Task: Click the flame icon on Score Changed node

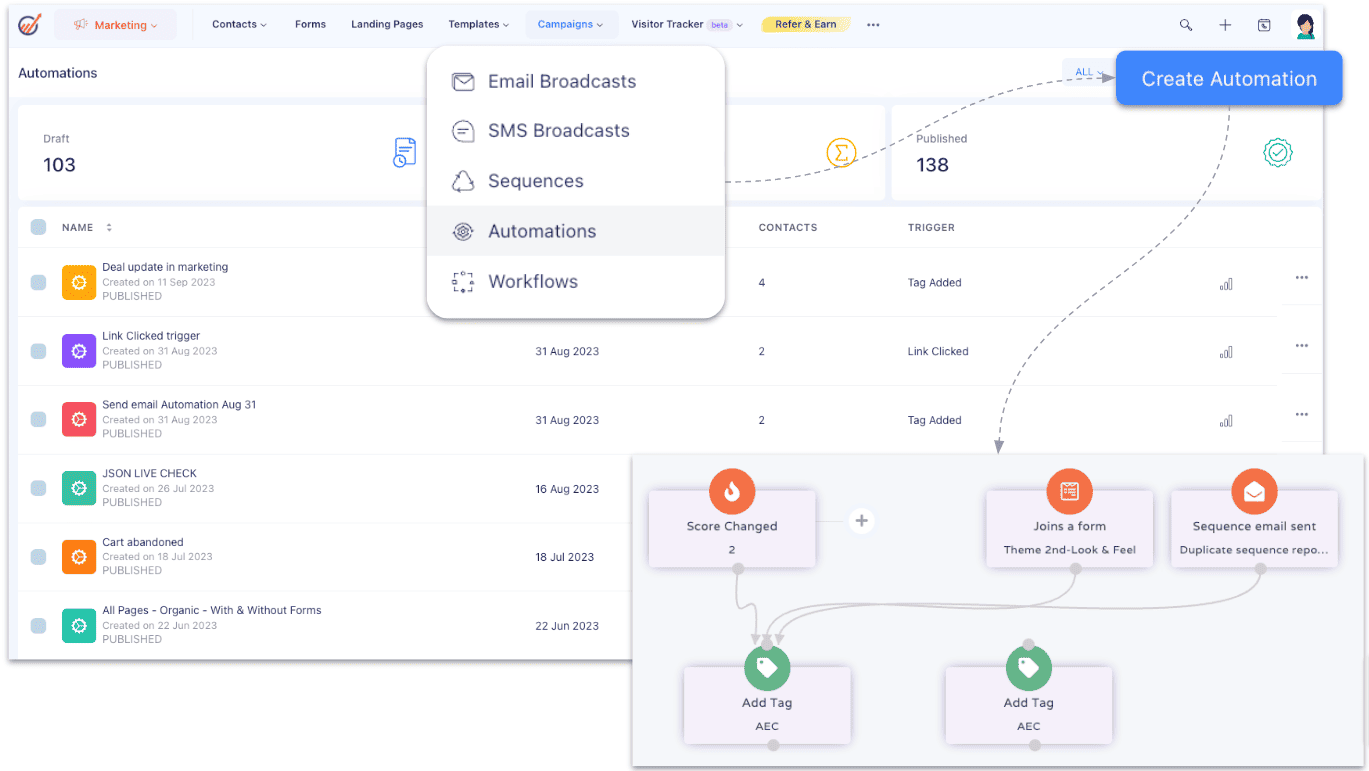Action: point(731,491)
